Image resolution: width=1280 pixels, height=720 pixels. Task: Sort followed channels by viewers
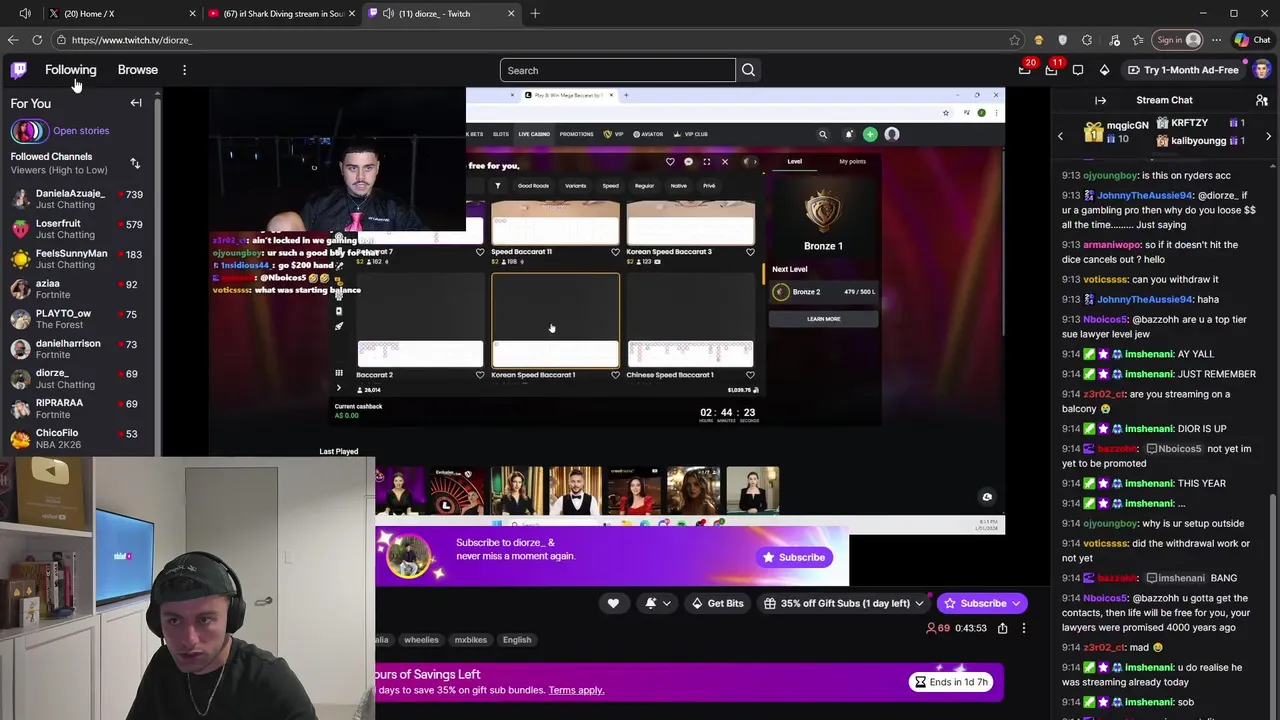point(135,163)
